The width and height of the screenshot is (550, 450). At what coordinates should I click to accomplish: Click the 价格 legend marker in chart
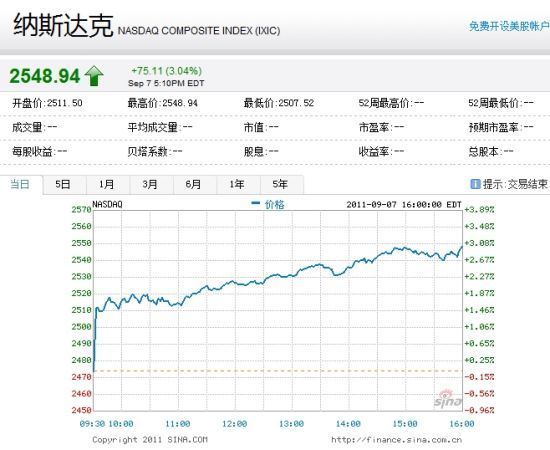[x=256, y=203]
